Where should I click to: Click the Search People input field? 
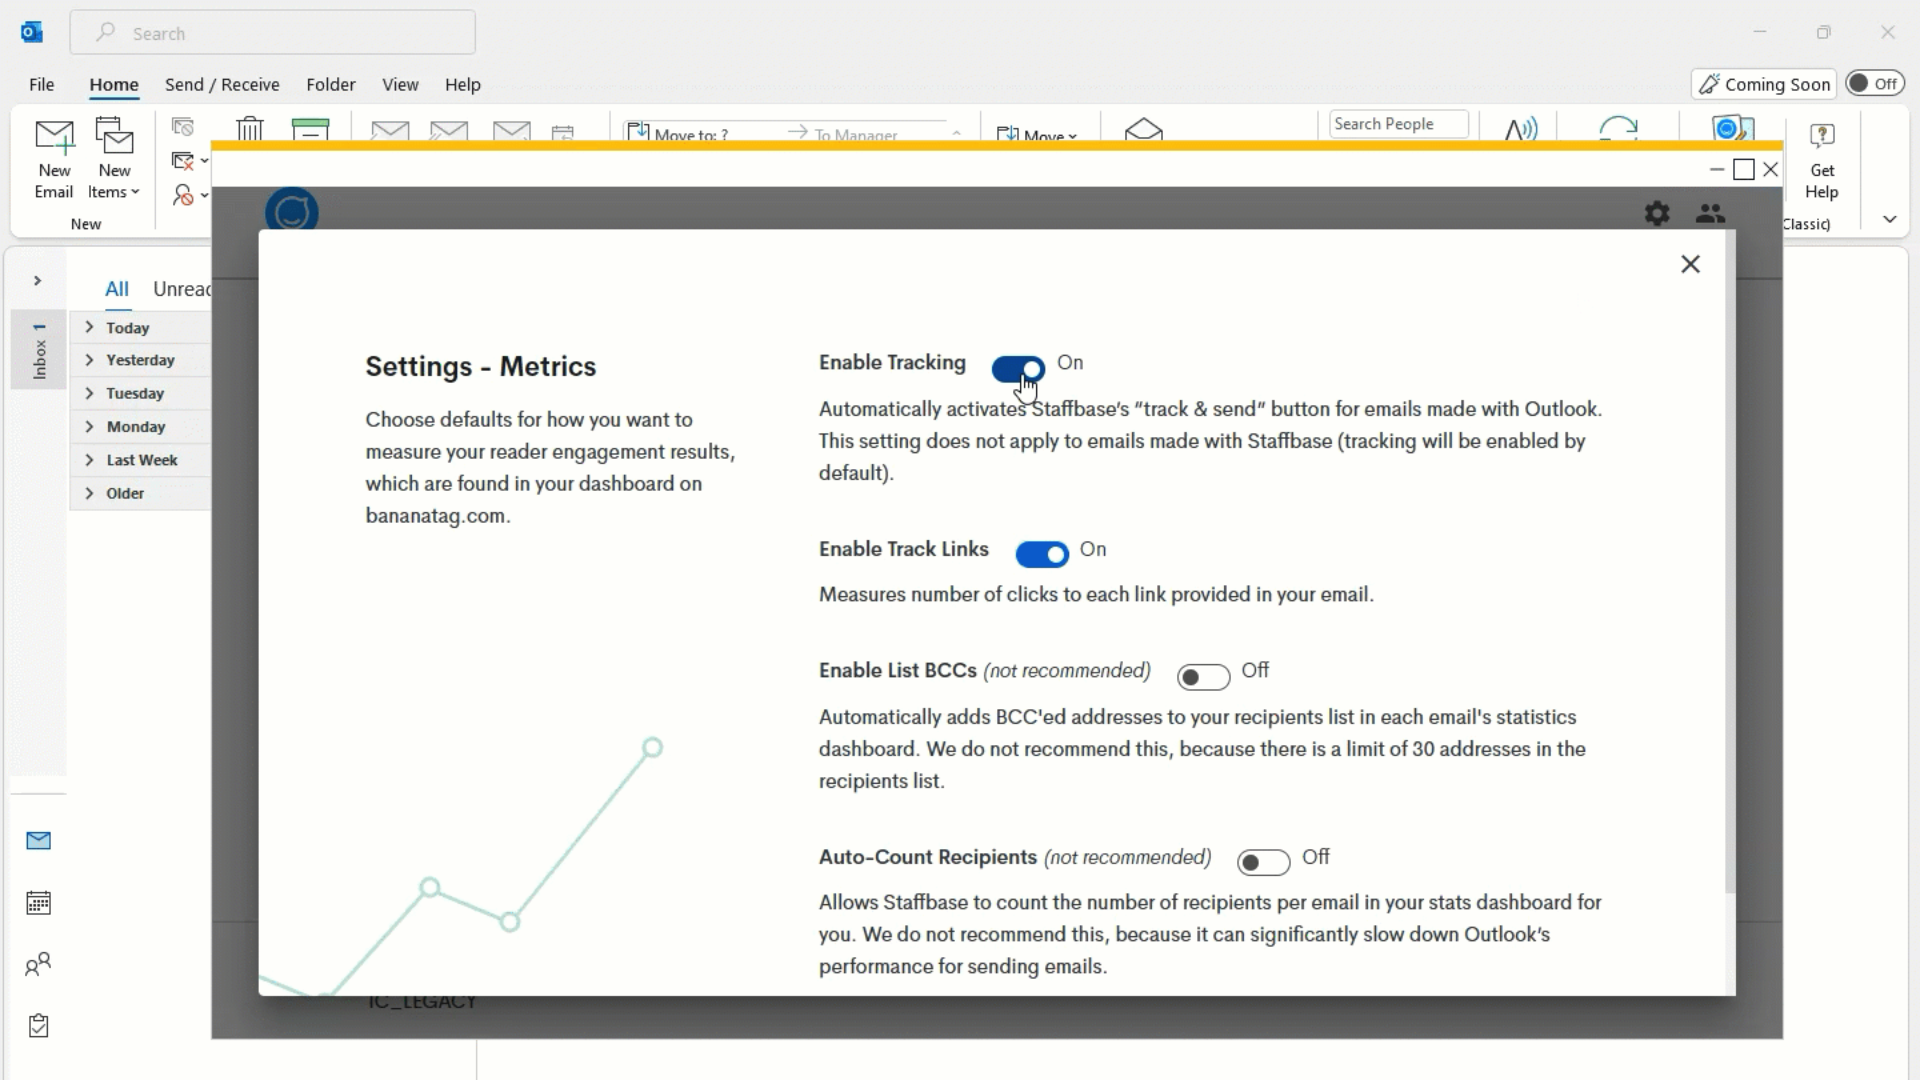tap(1398, 124)
